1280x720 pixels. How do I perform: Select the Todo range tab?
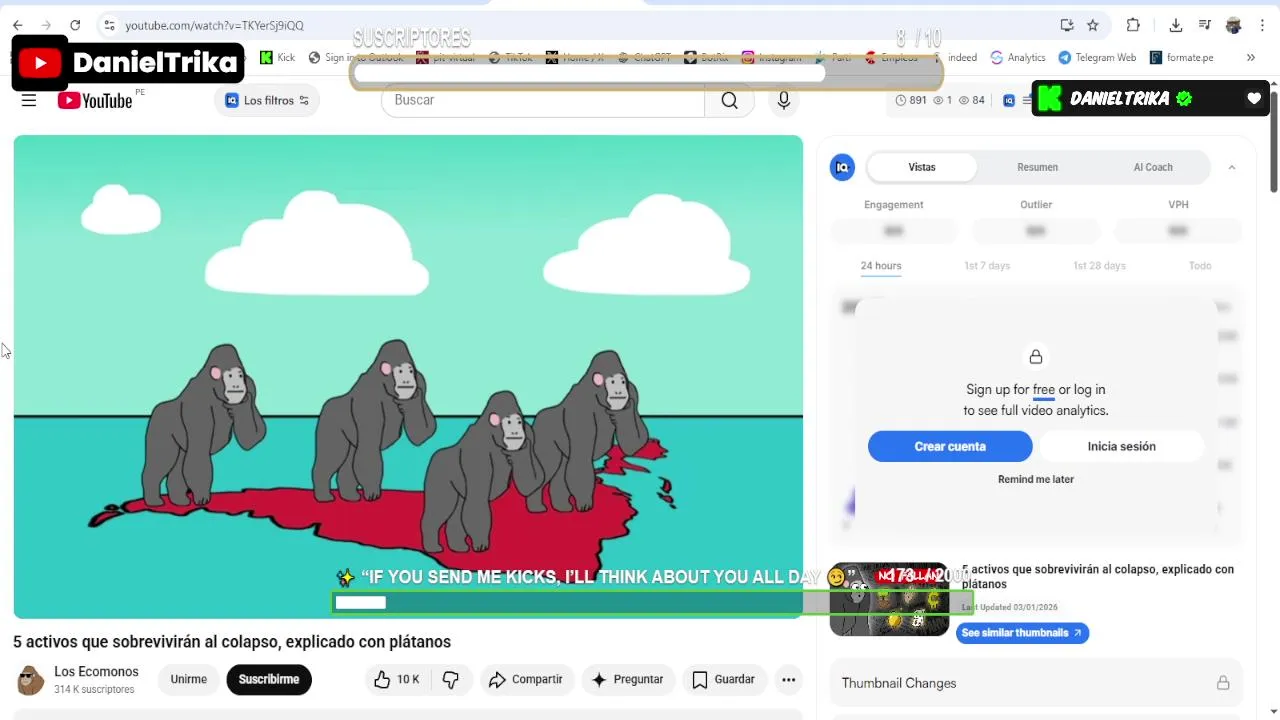point(1200,266)
